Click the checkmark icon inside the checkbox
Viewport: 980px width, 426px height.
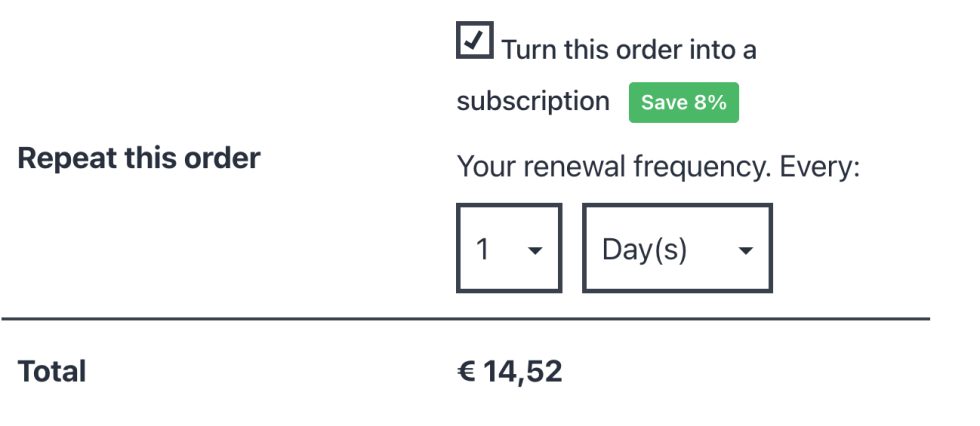[475, 39]
